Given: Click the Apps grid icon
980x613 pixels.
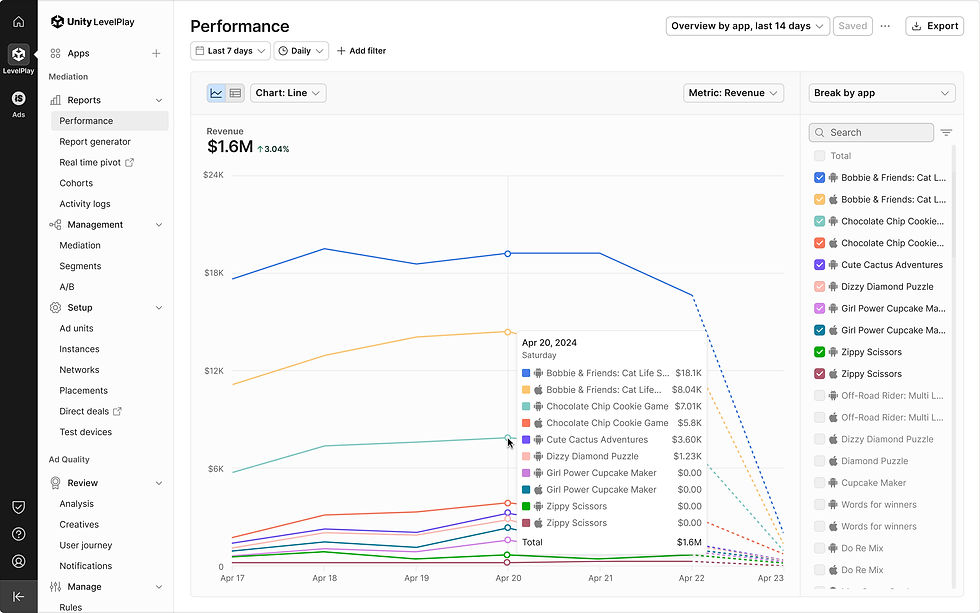Looking at the screenshot, I should pos(56,54).
